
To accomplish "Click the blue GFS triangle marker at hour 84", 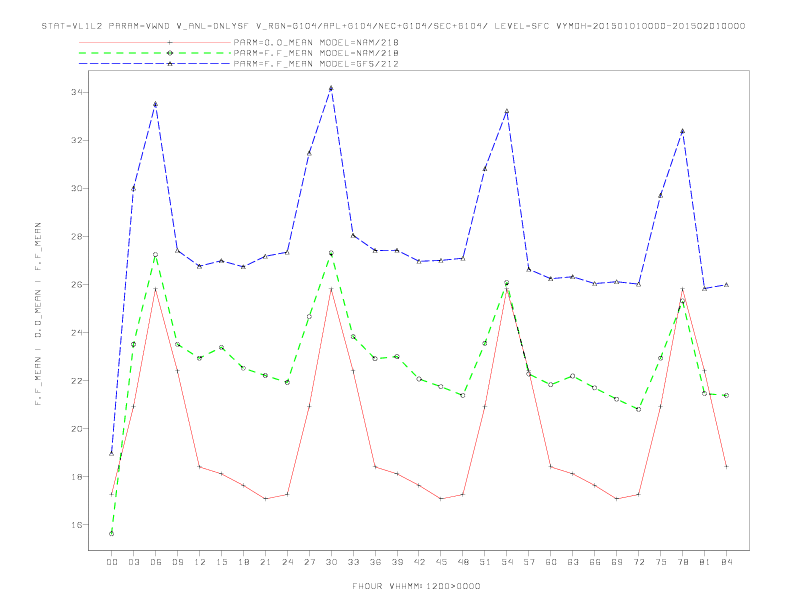I will (x=726, y=285).
